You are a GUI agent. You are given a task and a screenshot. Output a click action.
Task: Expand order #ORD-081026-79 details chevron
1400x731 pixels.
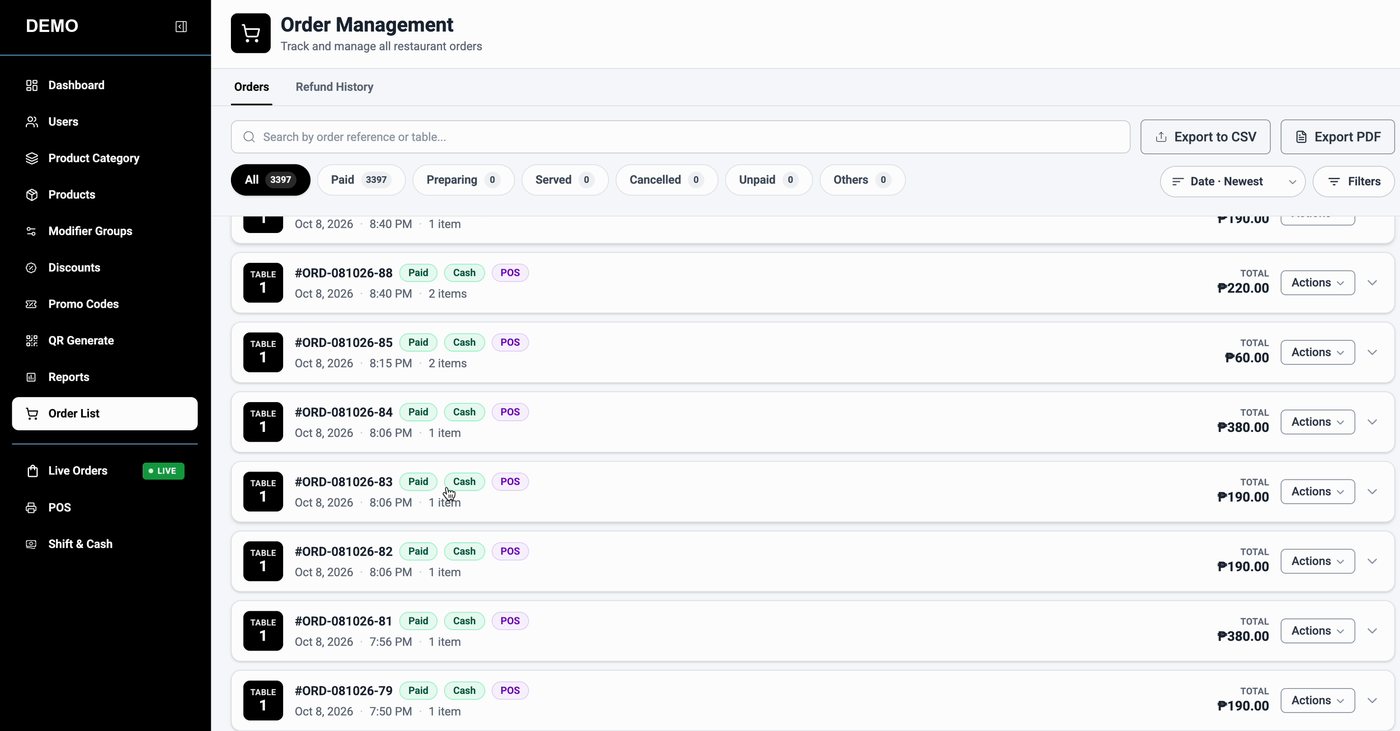pos(1372,701)
